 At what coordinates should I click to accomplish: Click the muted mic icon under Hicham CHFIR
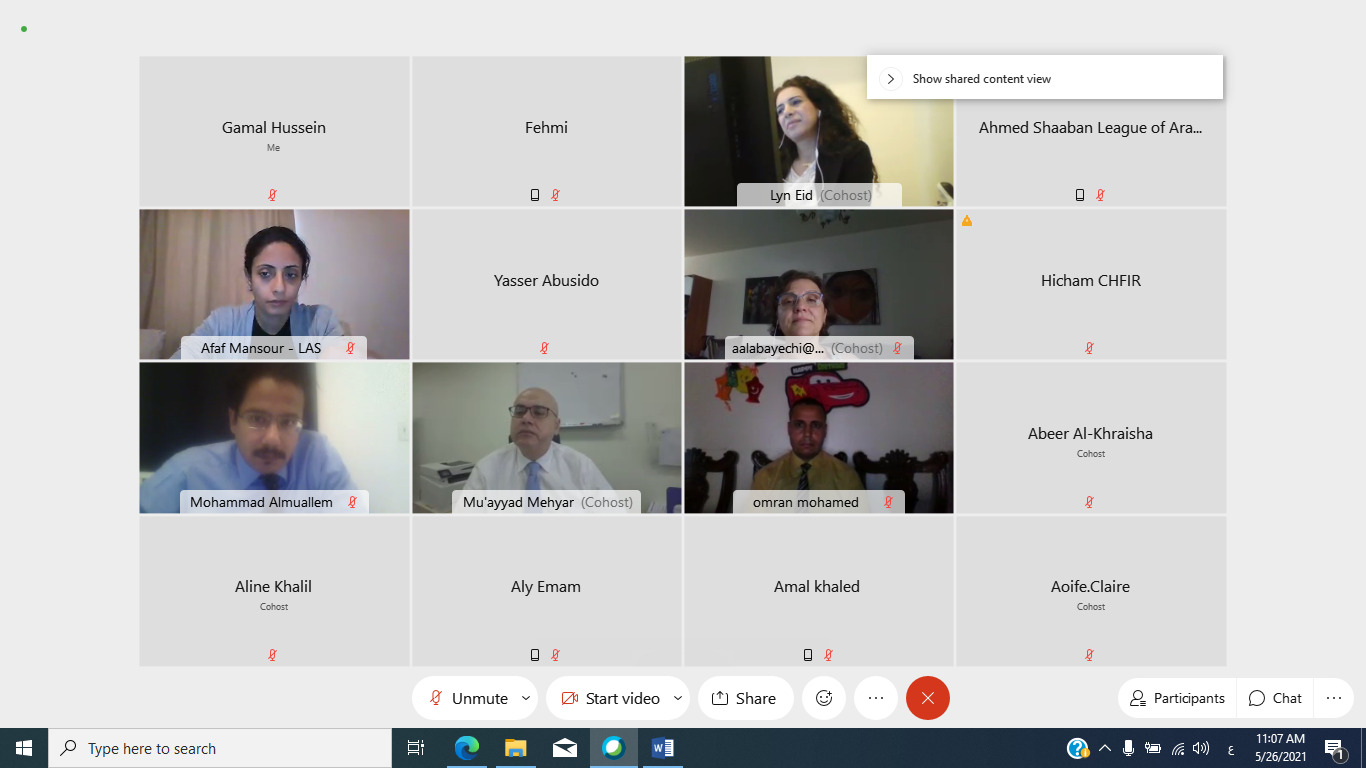click(x=1090, y=348)
